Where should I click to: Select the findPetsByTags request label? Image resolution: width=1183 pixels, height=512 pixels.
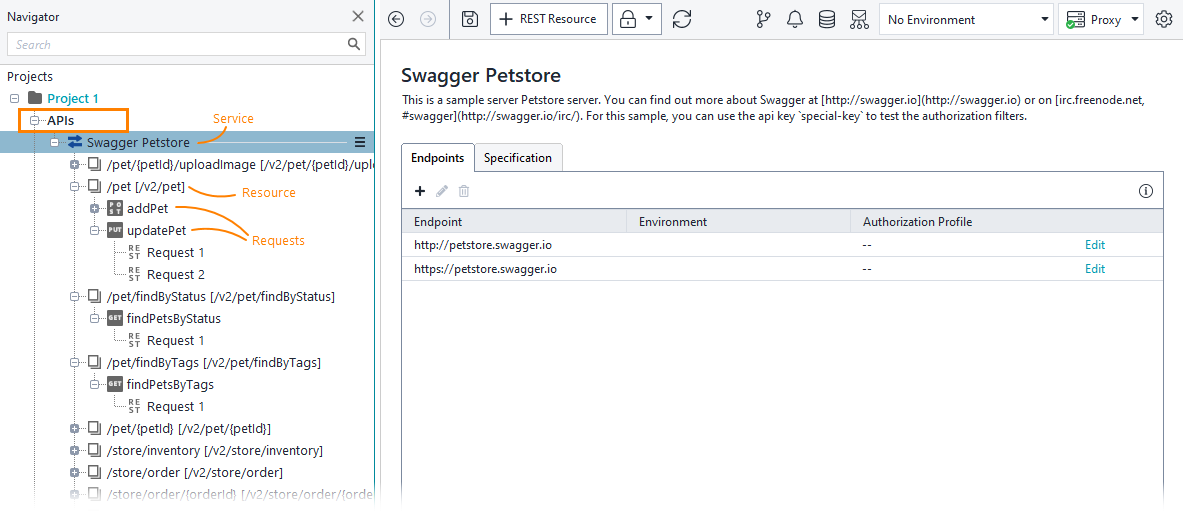point(171,385)
